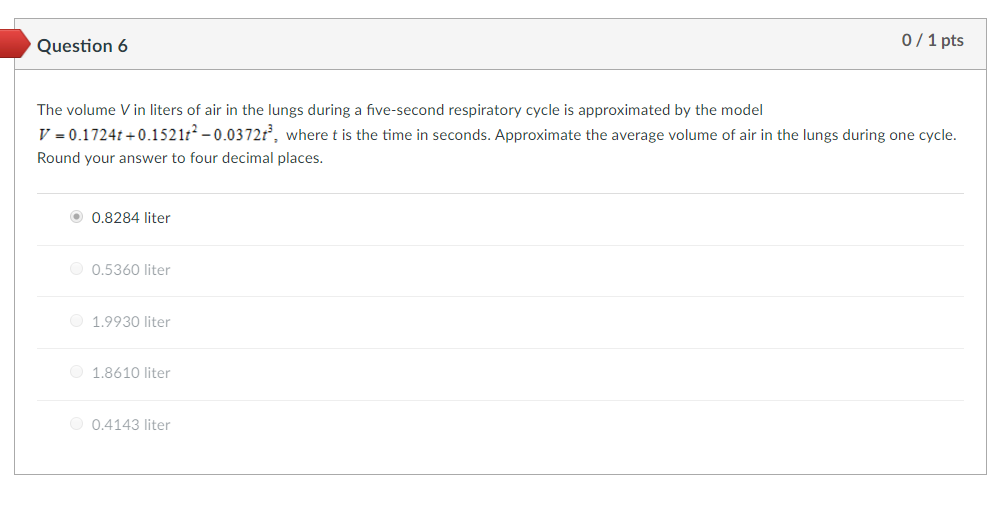Viewport: 1008px width, 505px height.
Task: Click the "0.5360 liter" answer label
Action: [x=131, y=269]
